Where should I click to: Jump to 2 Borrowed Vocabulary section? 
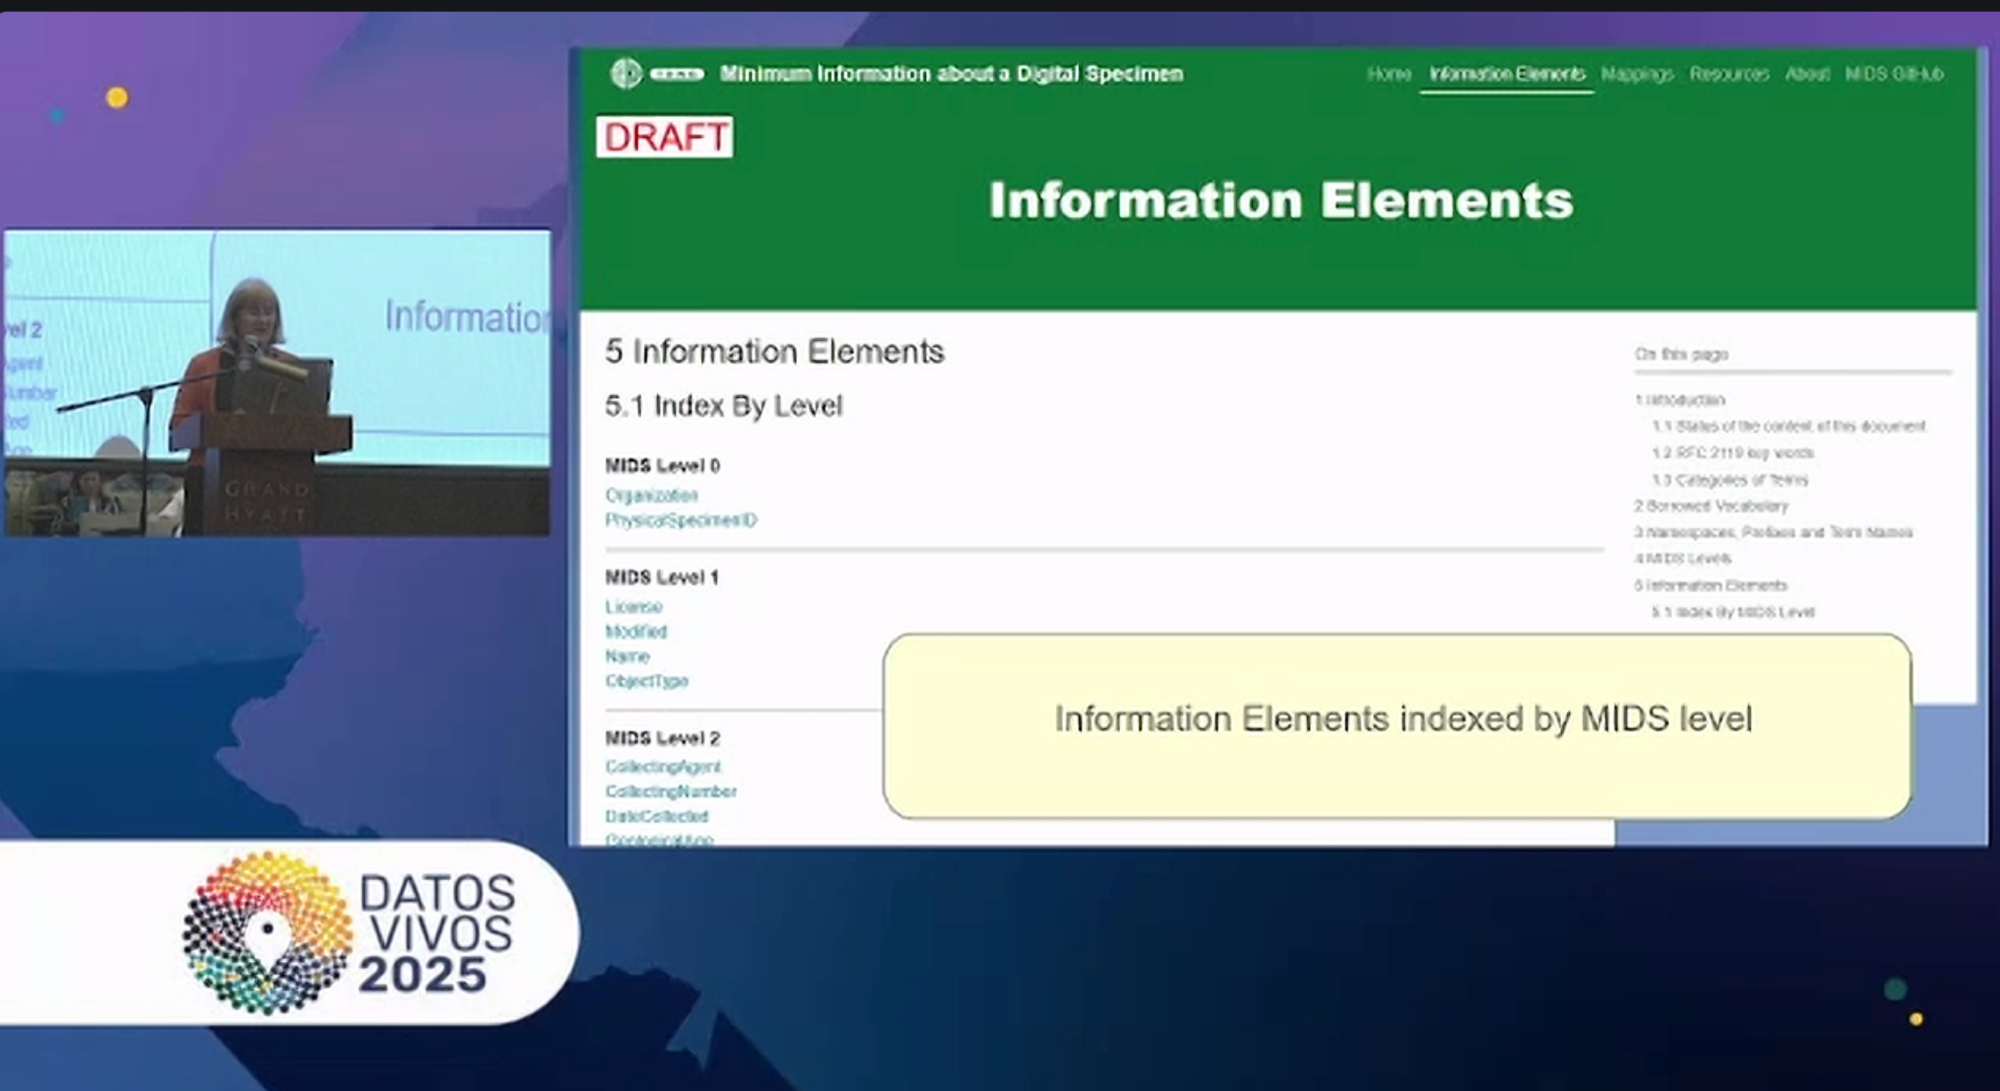(x=1711, y=506)
